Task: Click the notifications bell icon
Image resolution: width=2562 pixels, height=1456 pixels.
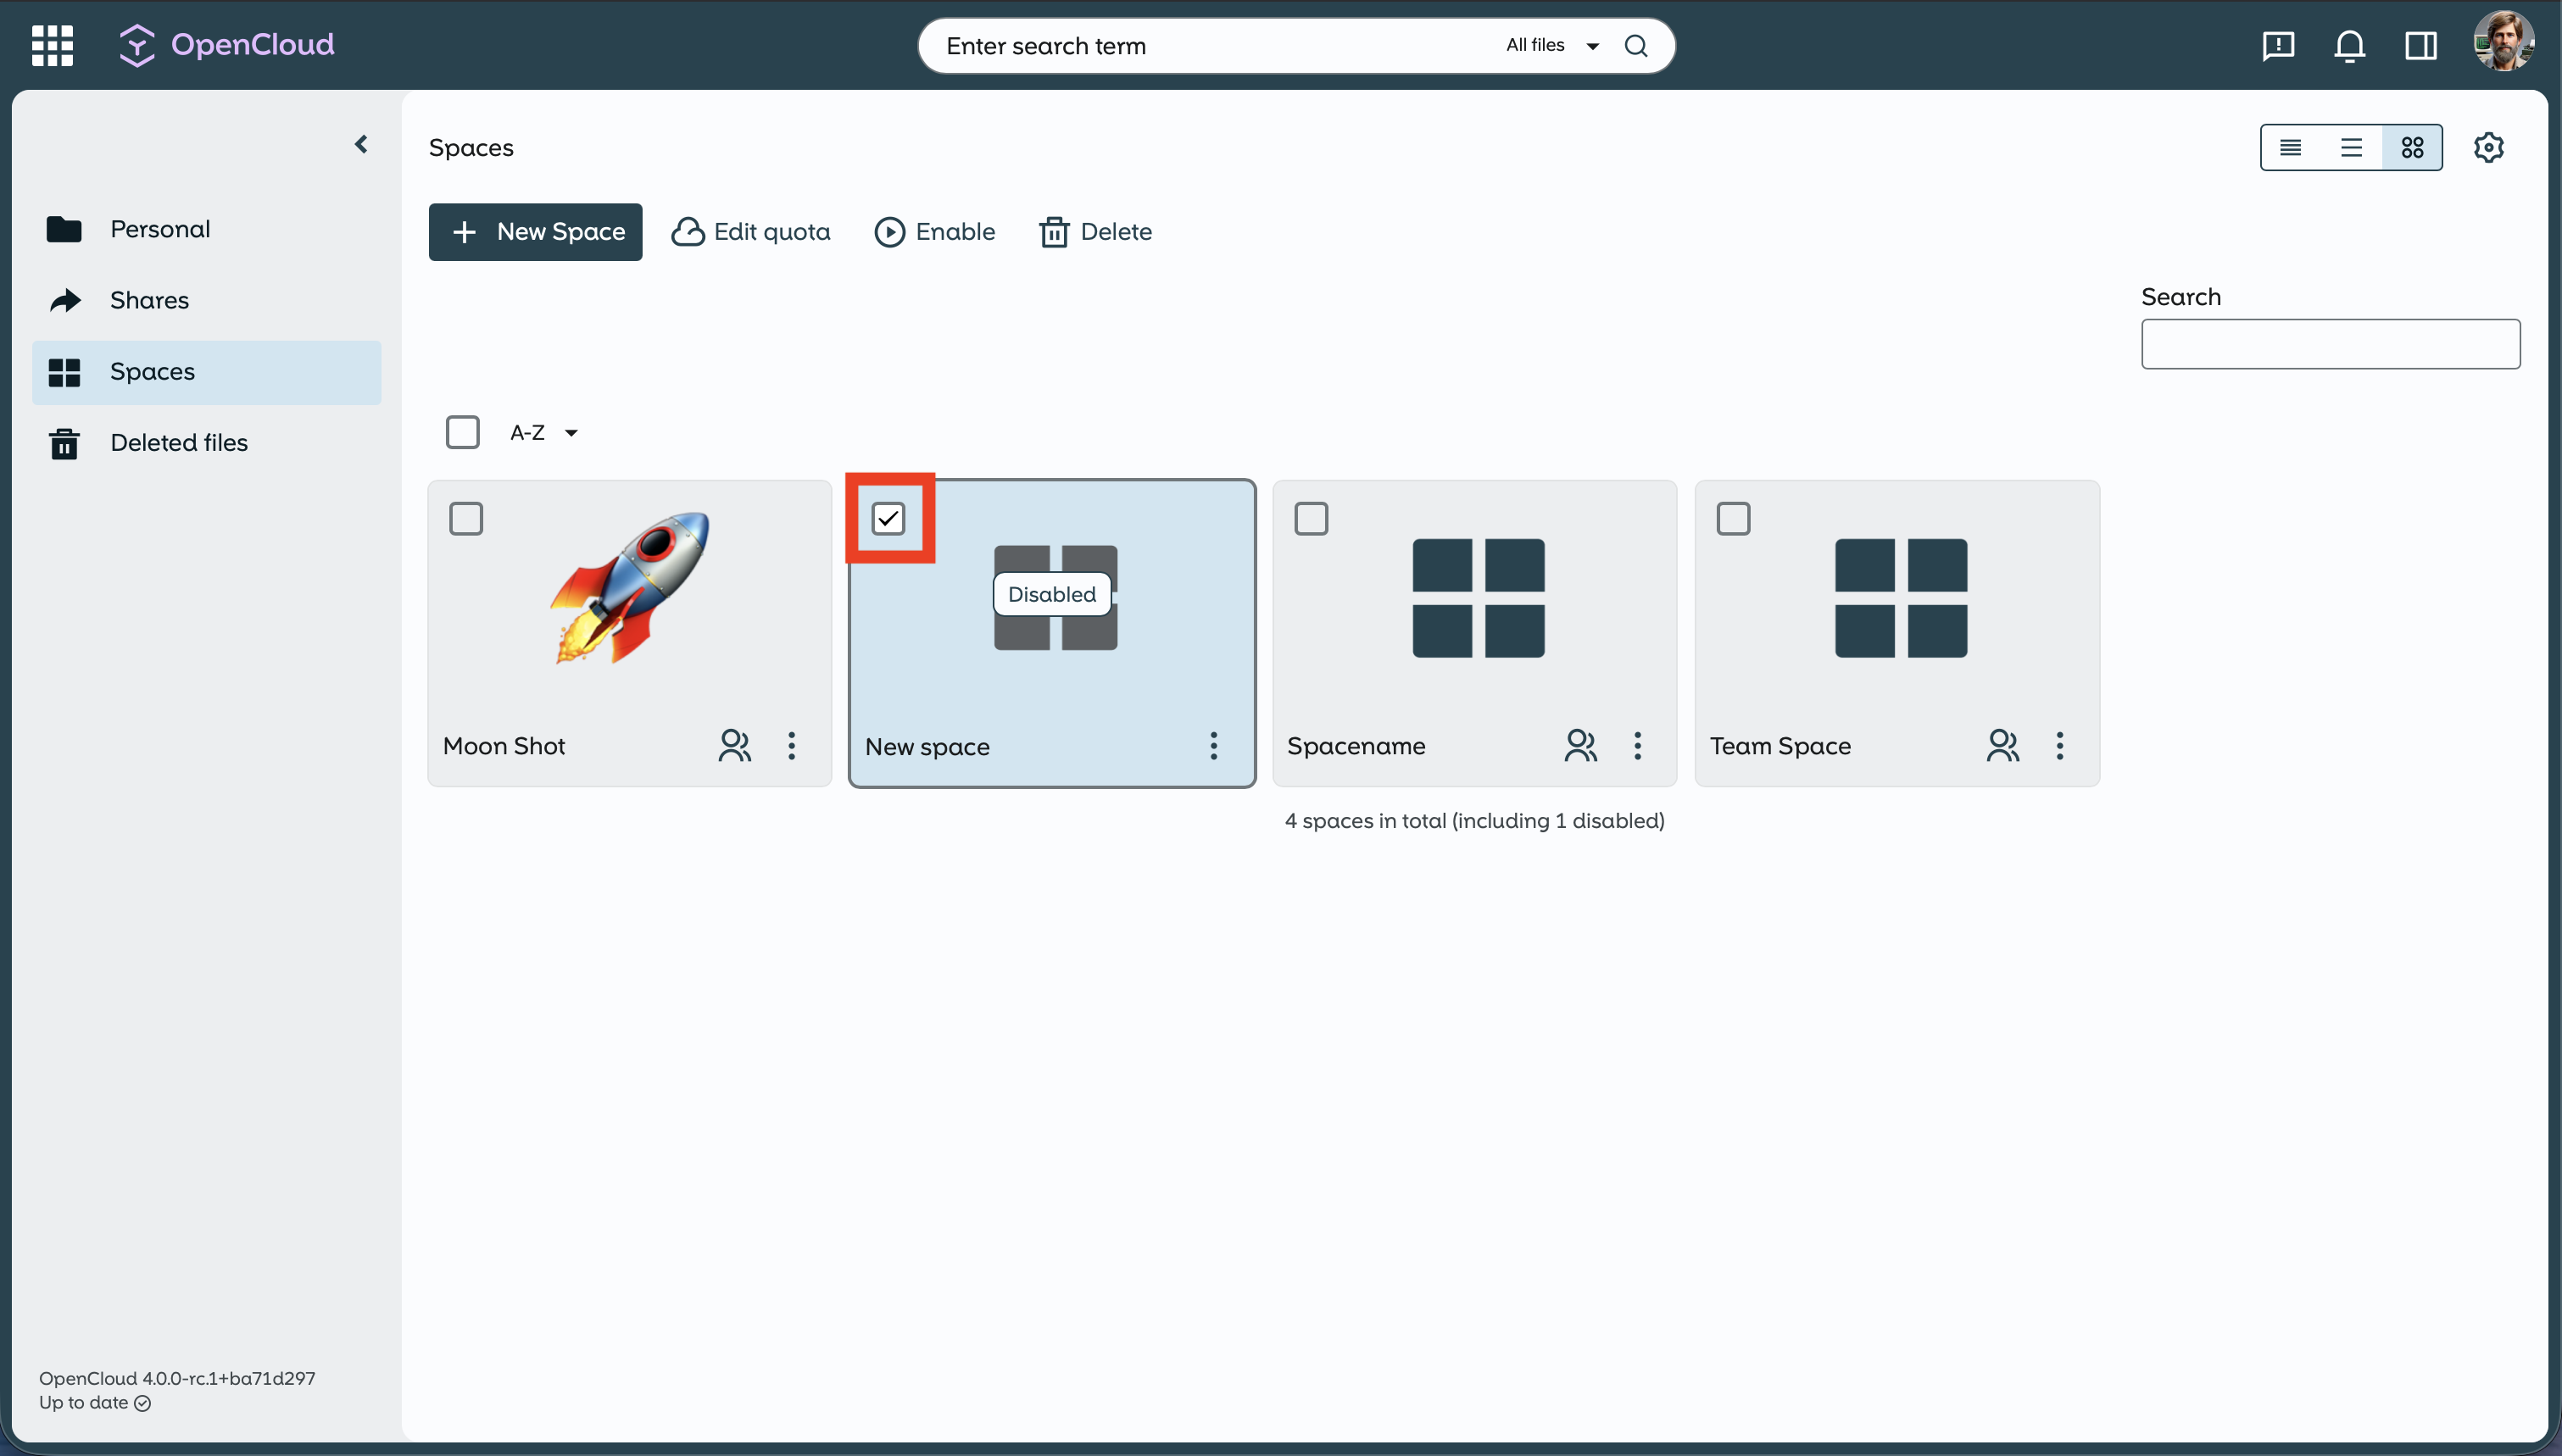Action: [x=2349, y=45]
